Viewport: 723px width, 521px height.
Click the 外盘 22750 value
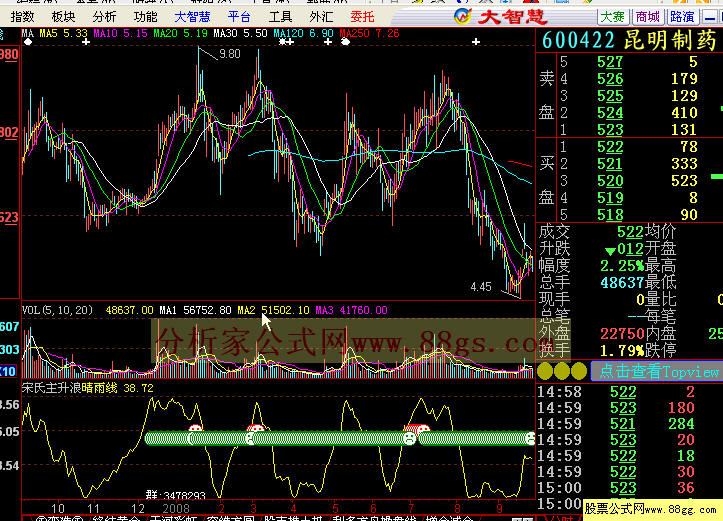pyautogui.click(x=622, y=333)
